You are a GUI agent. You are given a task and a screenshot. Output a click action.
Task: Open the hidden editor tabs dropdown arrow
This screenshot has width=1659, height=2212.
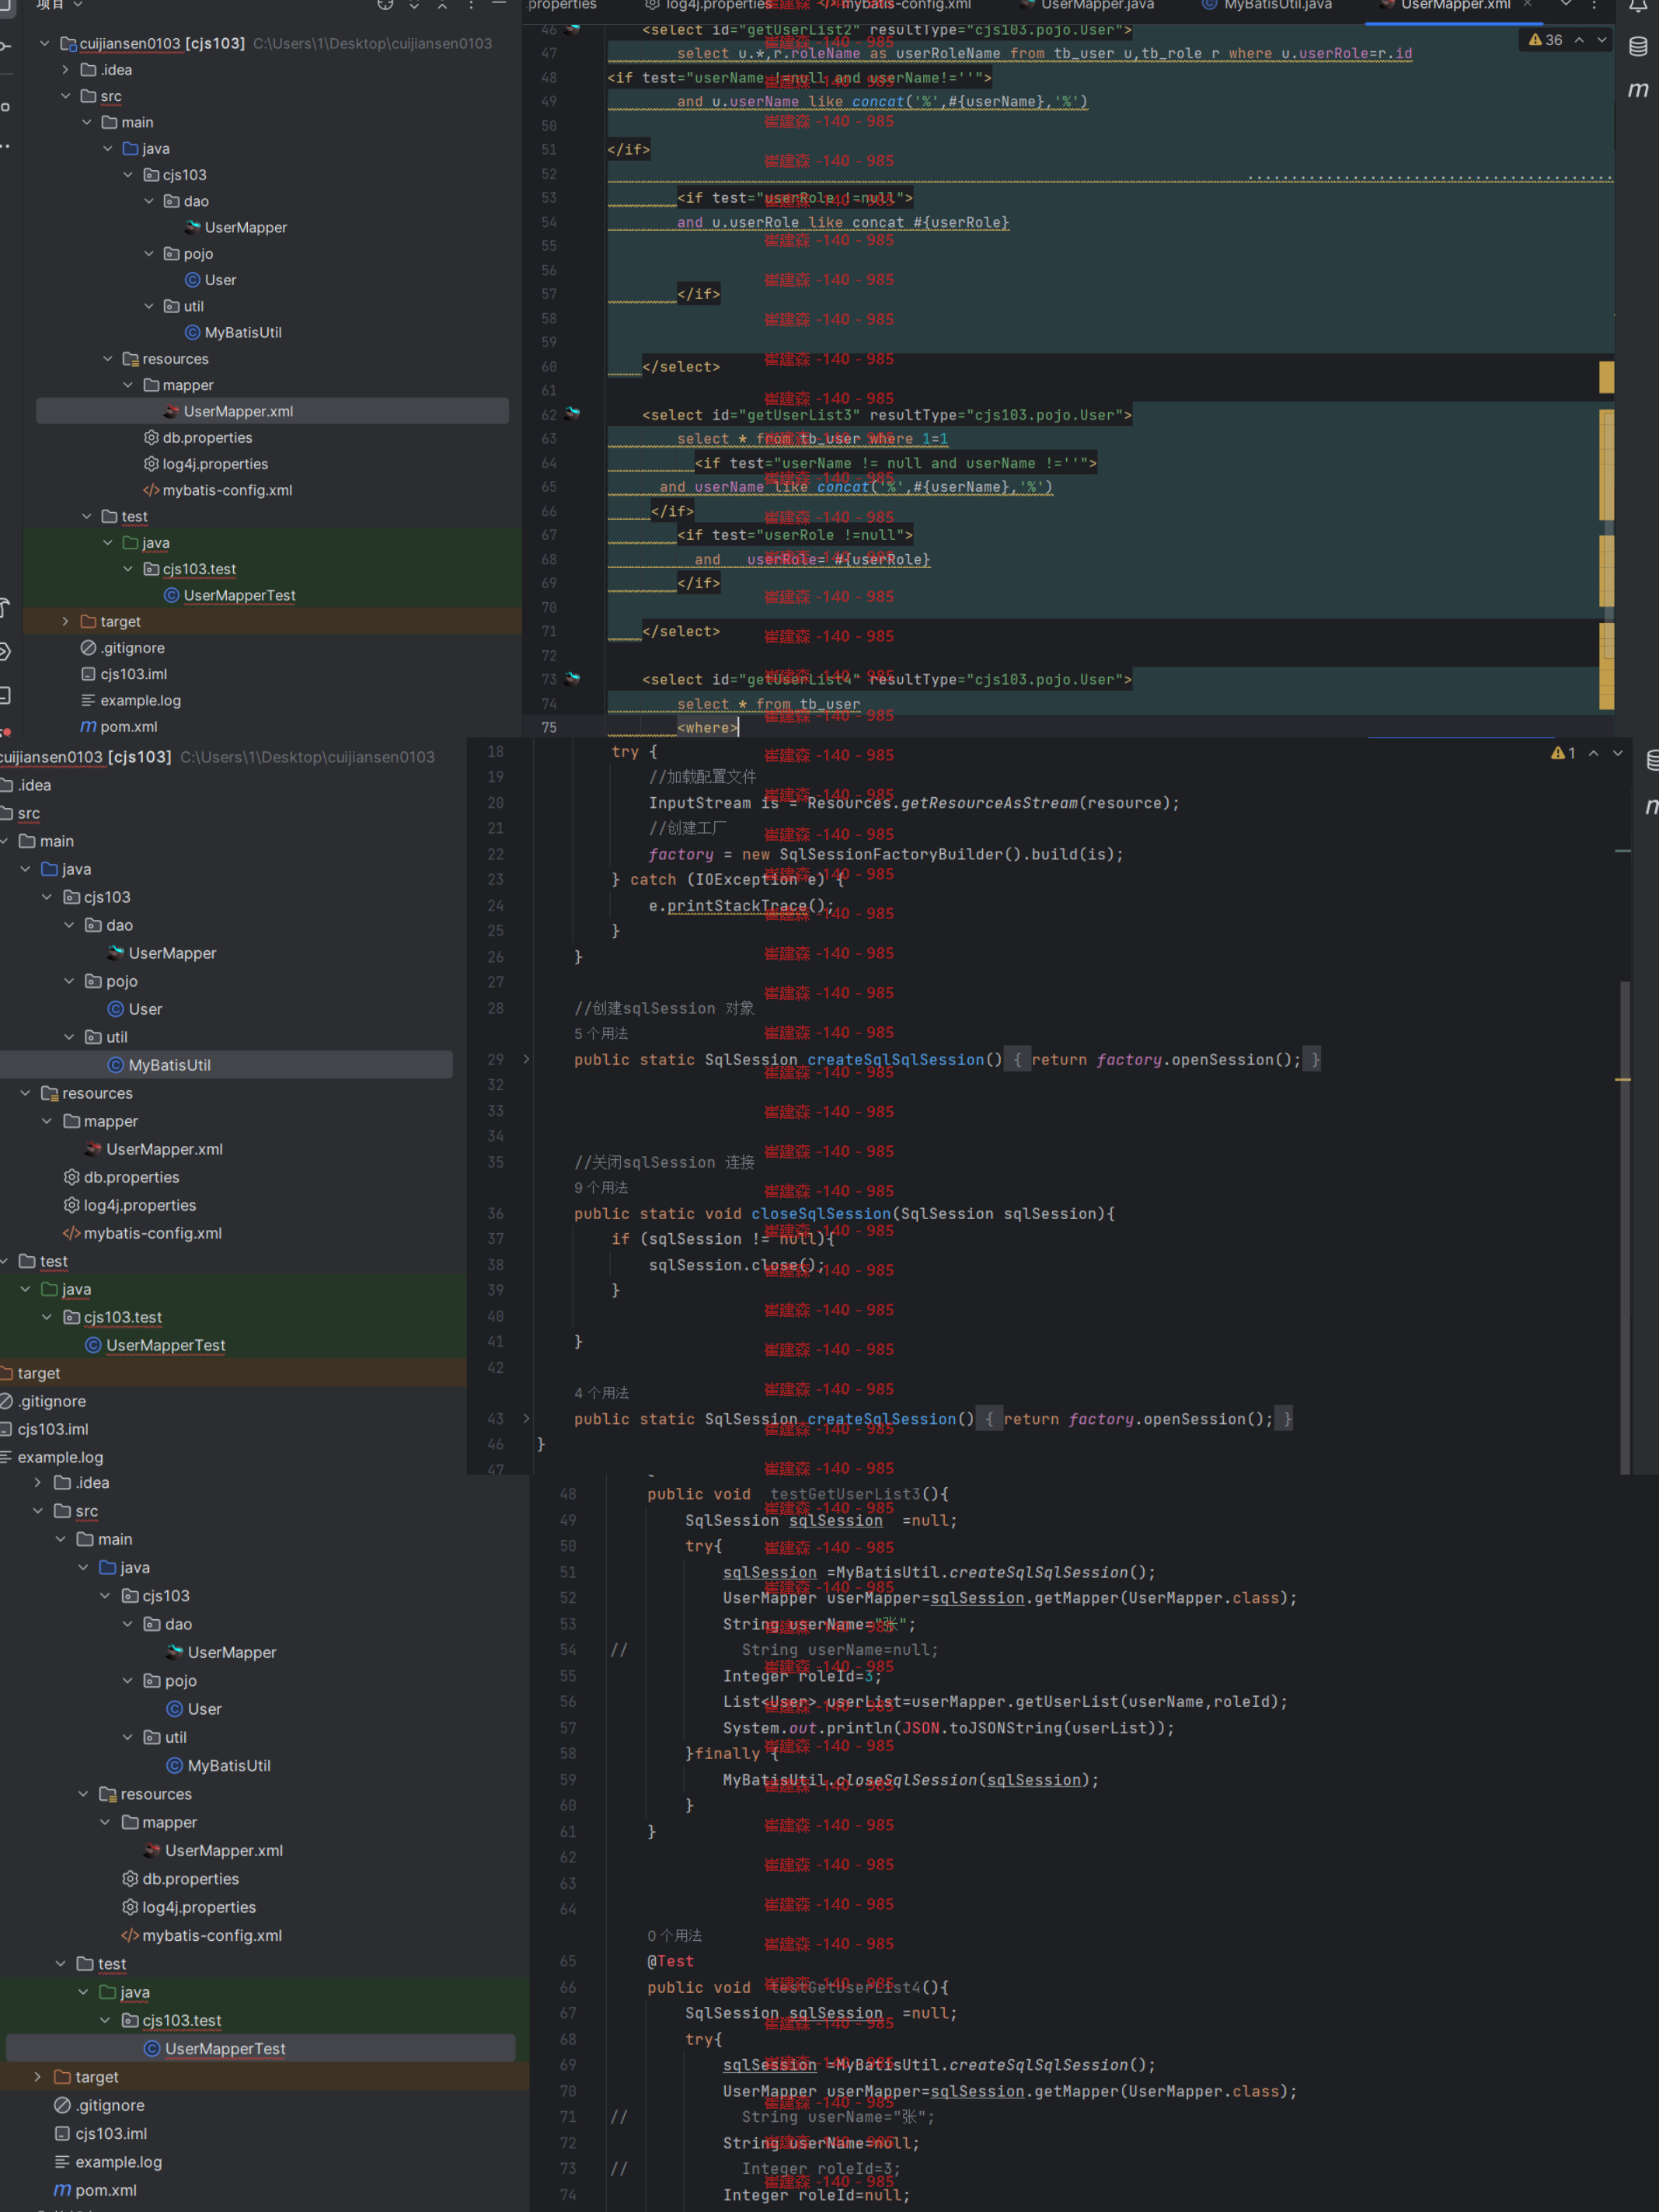pyautogui.click(x=1566, y=5)
